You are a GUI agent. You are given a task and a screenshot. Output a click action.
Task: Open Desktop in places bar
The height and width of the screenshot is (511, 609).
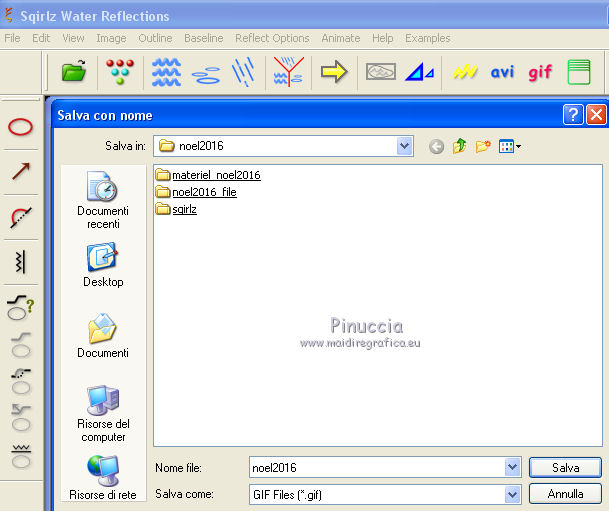coord(103,265)
